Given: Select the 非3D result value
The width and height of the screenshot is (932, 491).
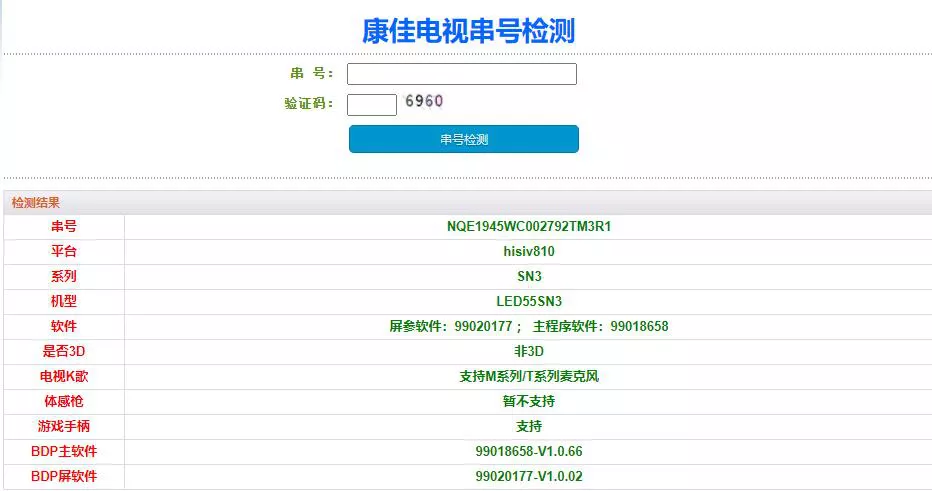Looking at the screenshot, I should (x=528, y=352).
